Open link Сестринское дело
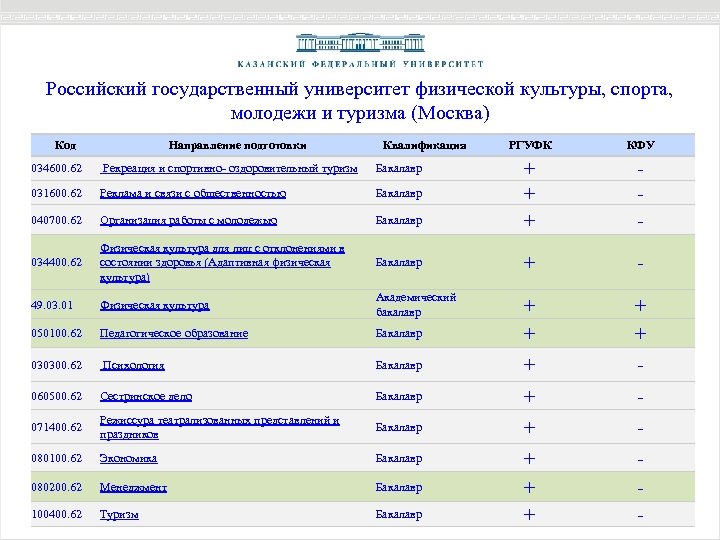Image resolution: width=720 pixels, height=540 pixels. (x=146, y=396)
